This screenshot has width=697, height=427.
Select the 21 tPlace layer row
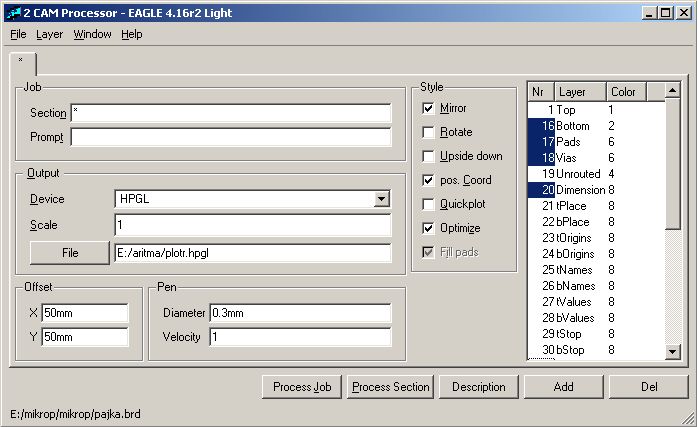[596, 206]
